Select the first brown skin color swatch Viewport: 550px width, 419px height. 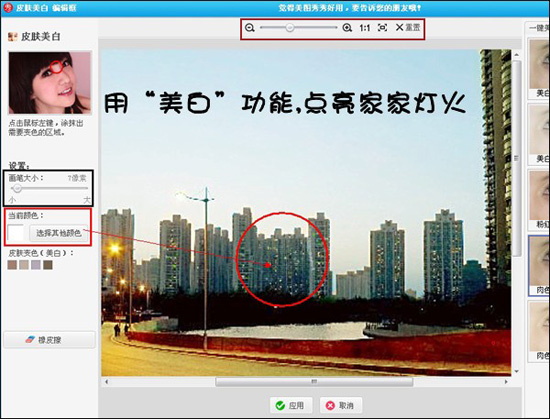pyautogui.click(x=12, y=265)
